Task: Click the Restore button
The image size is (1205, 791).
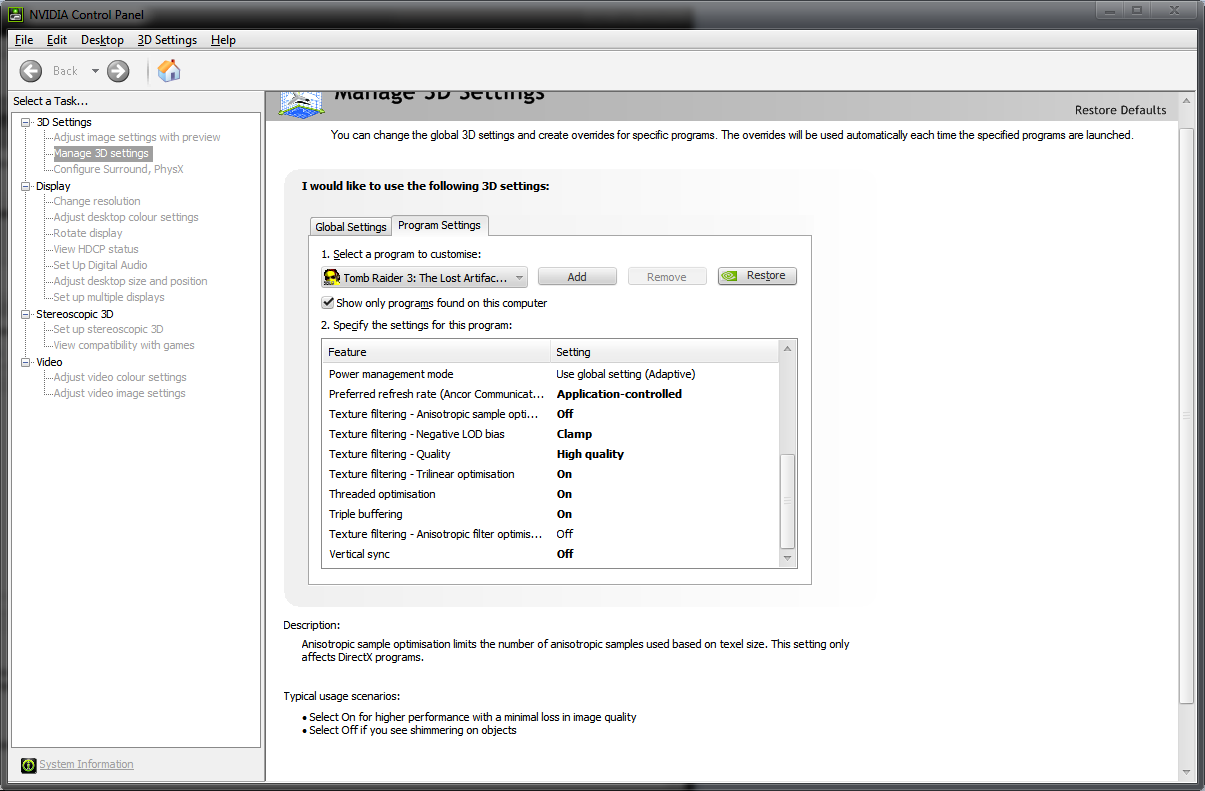Action: [x=757, y=276]
